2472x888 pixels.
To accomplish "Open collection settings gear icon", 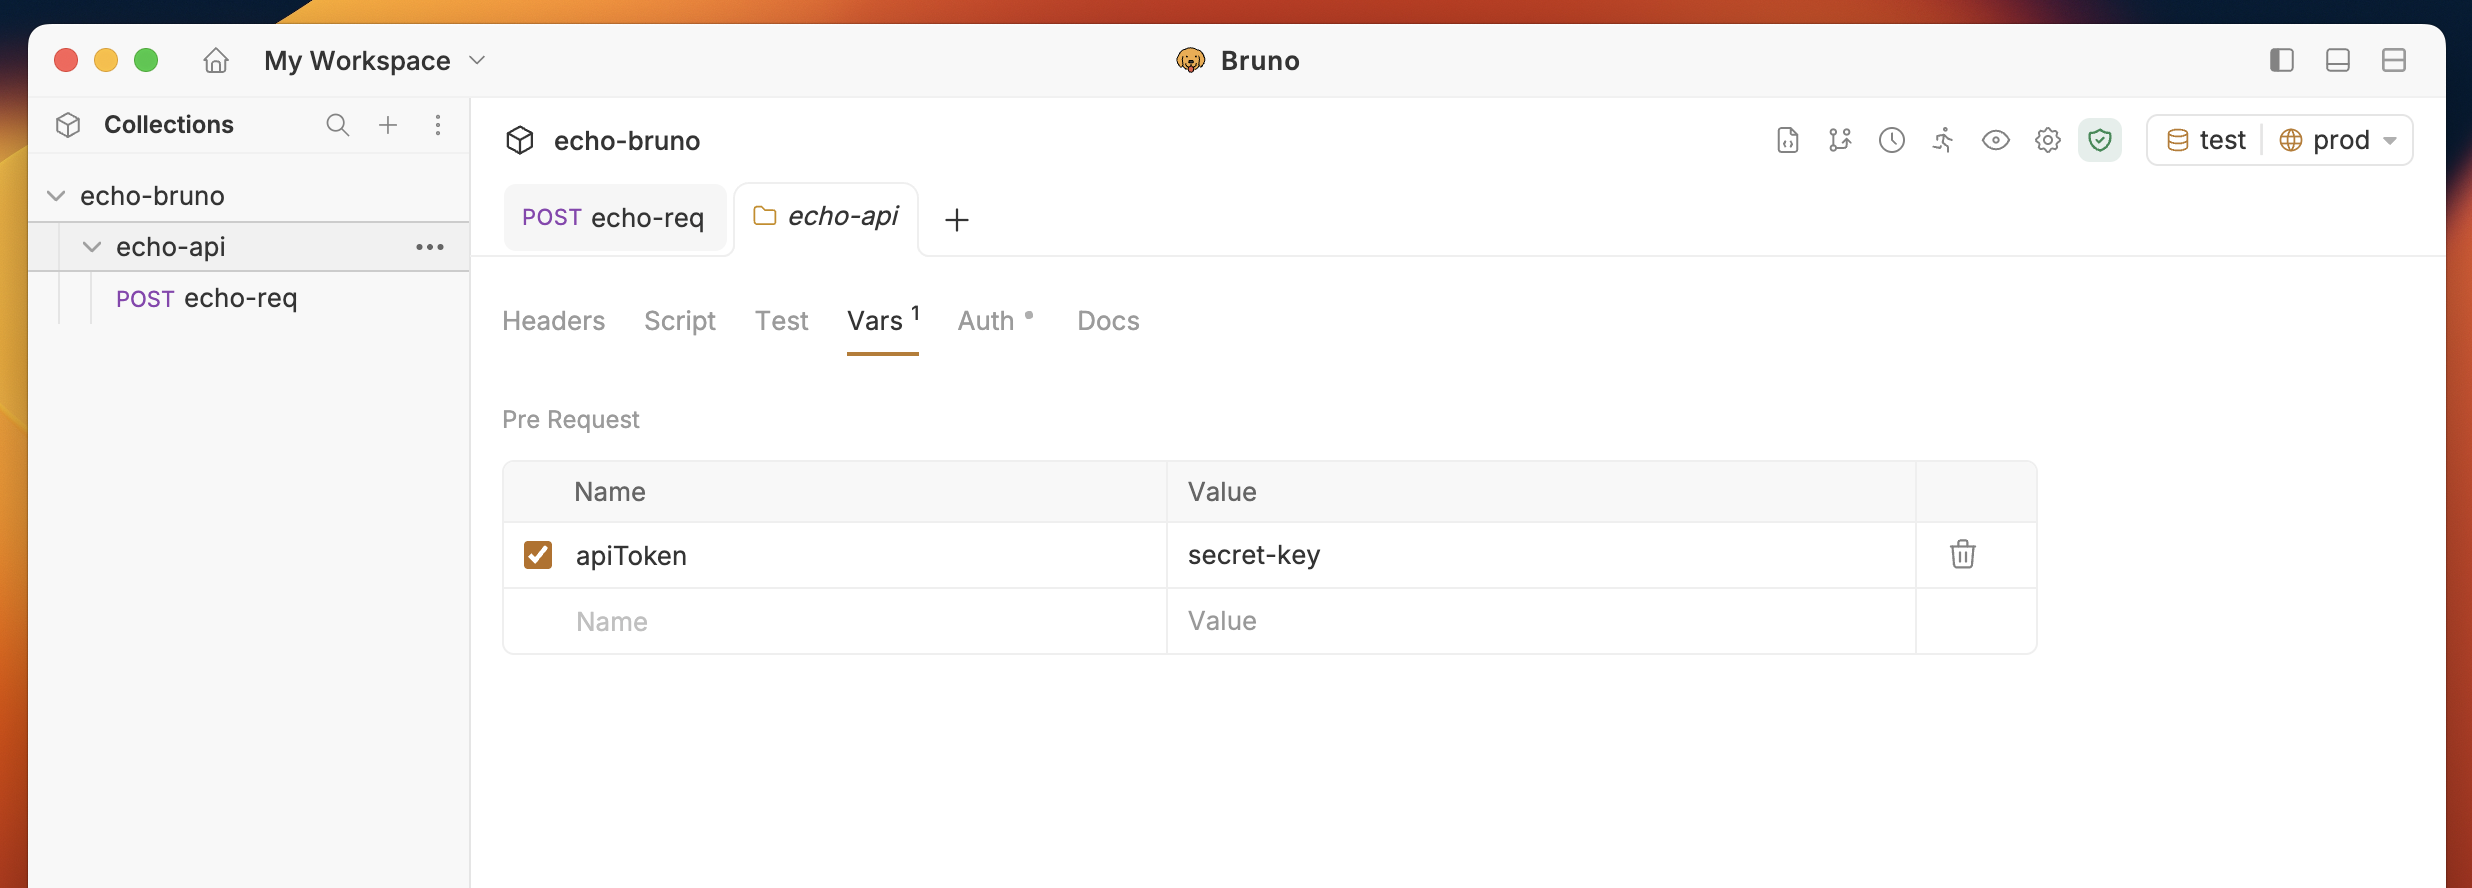I will point(2048,140).
